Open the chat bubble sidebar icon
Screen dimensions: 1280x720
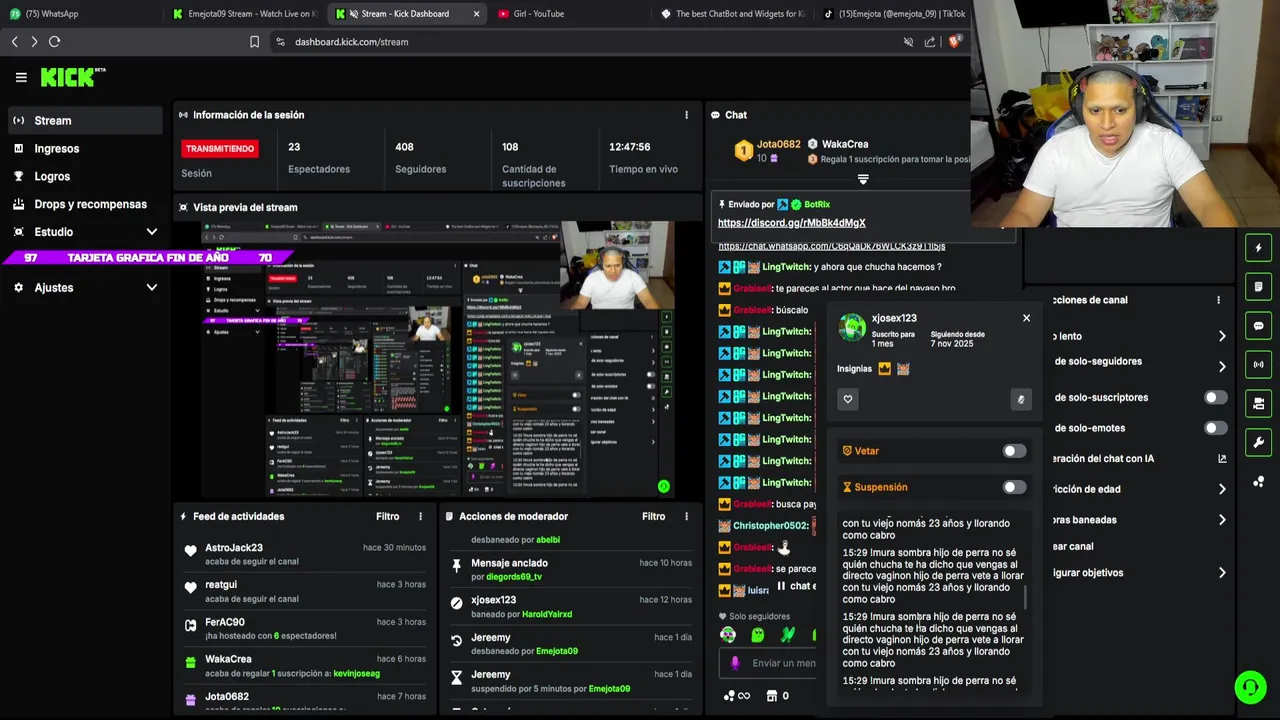pyautogui.click(x=1258, y=326)
